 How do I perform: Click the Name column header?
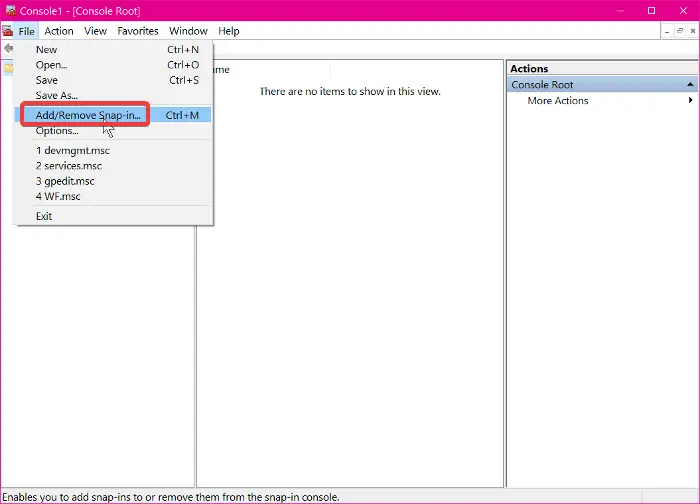(271, 70)
